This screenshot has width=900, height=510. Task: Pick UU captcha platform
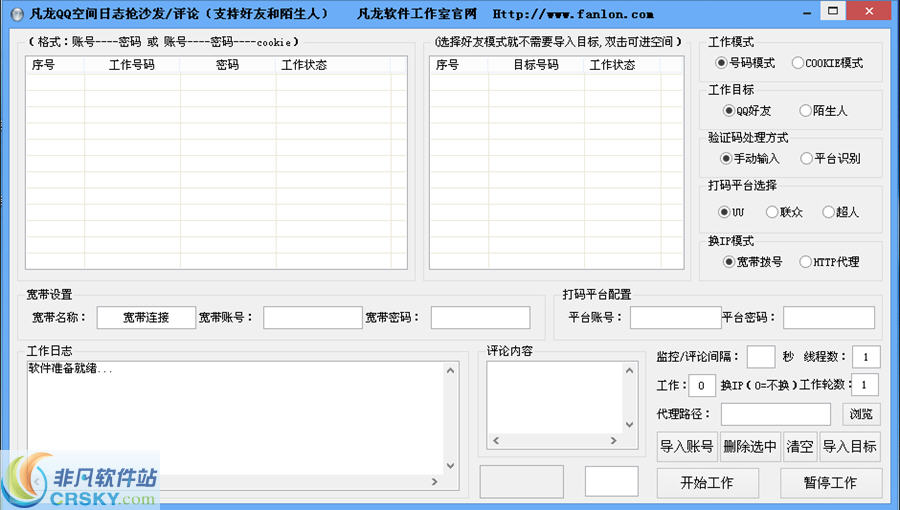point(731,212)
